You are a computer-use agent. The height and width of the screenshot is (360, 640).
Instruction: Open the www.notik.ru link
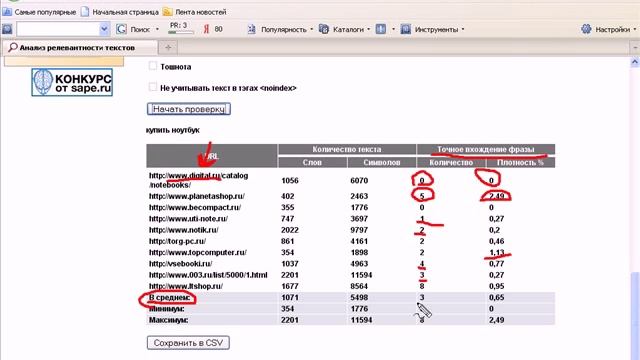[184, 230]
